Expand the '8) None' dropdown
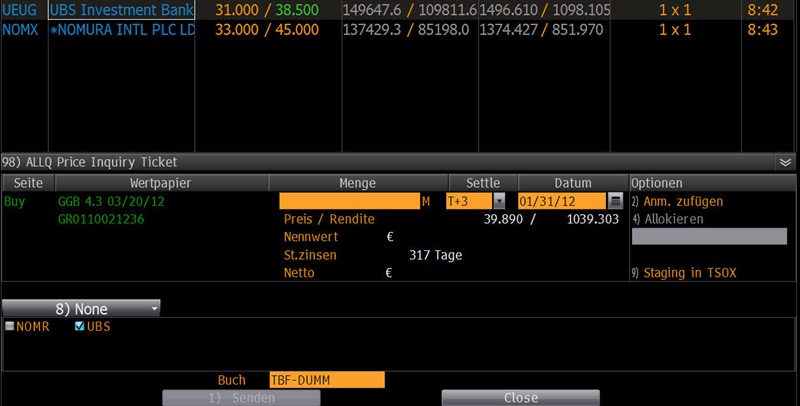Screen dimensions: 800x406 click(x=82, y=309)
